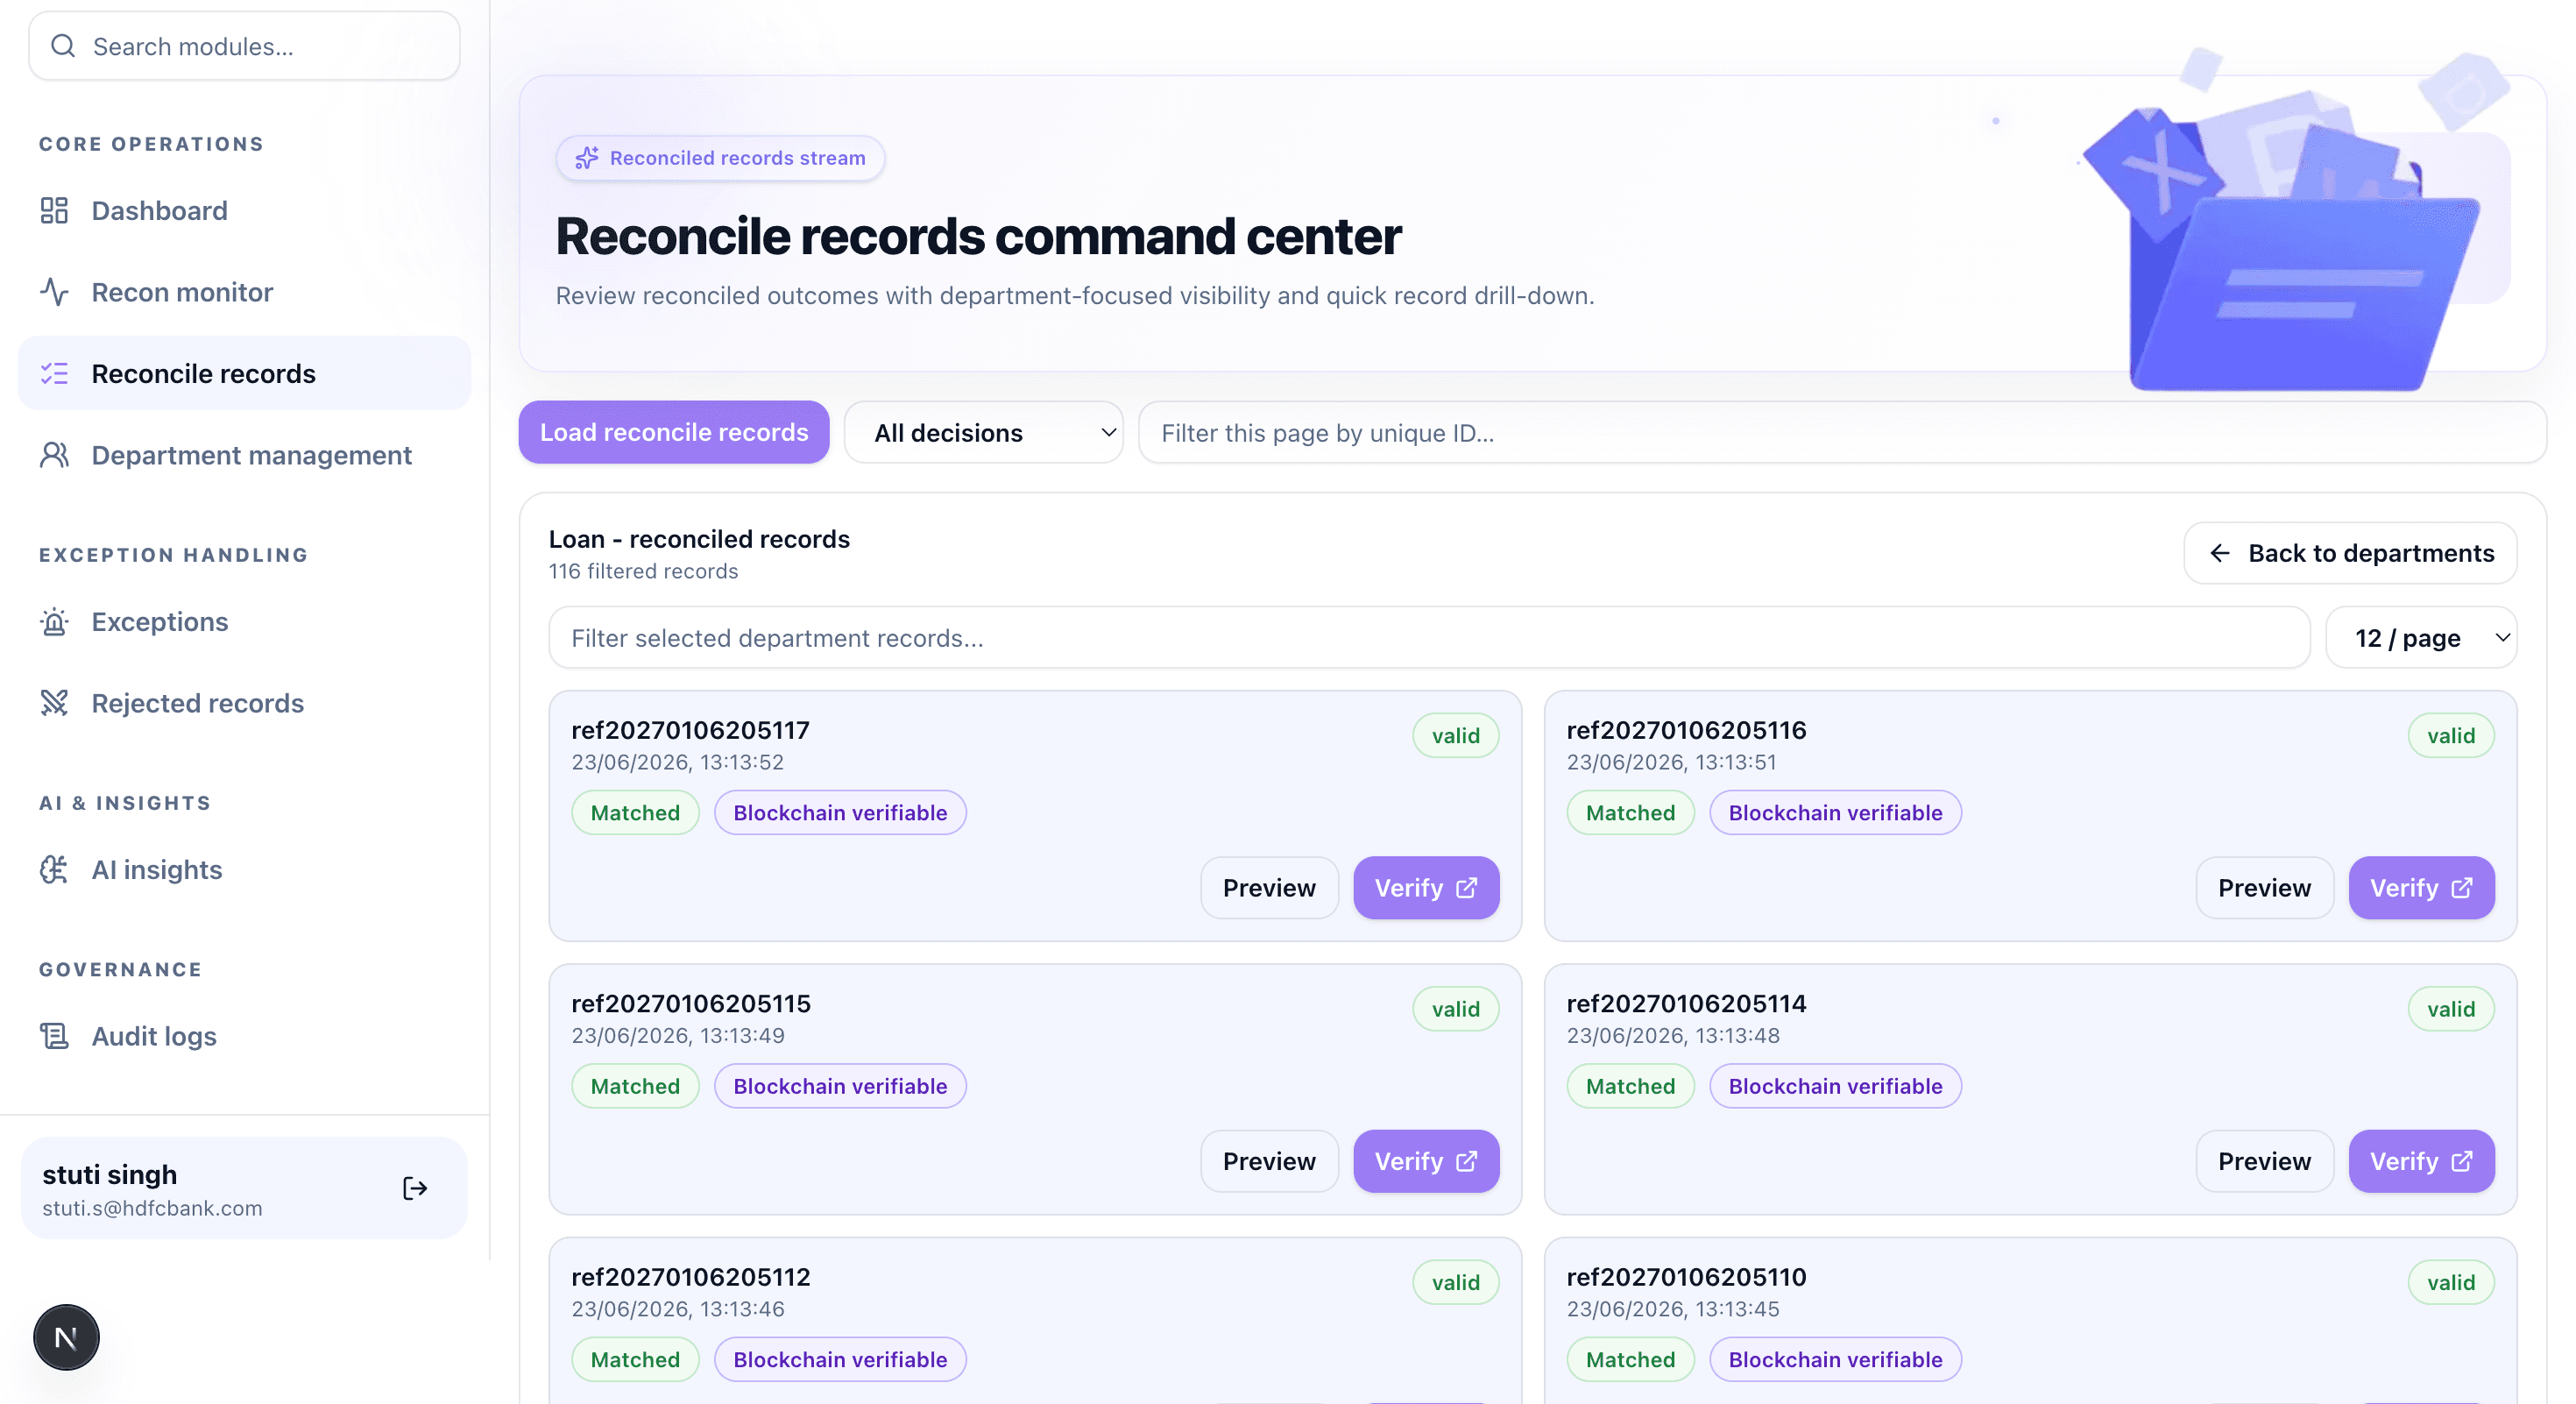The height and width of the screenshot is (1404, 2576).
Task: Select Reconcile records menu item
Action: point(244,373)
